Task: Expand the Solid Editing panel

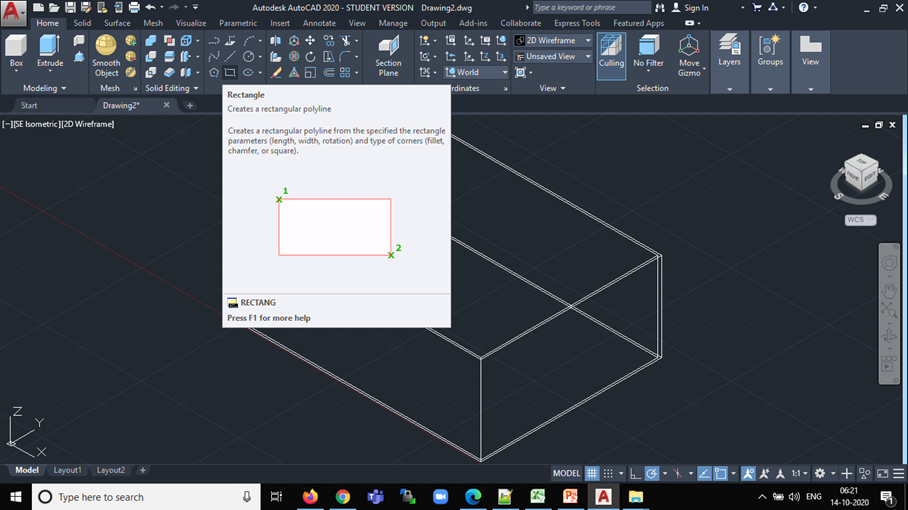Action: 172,88
